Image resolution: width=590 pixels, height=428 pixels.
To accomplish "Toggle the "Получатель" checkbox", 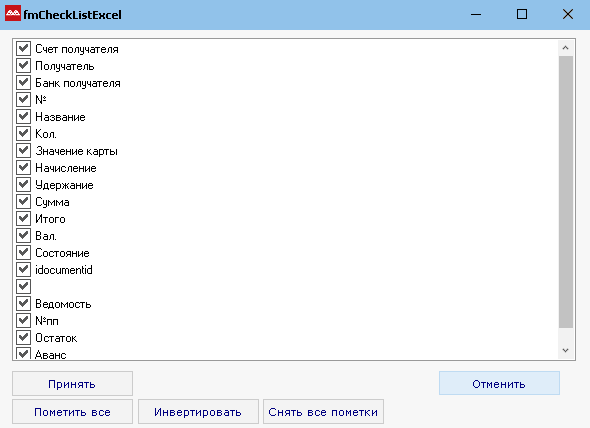I will 23,65.
